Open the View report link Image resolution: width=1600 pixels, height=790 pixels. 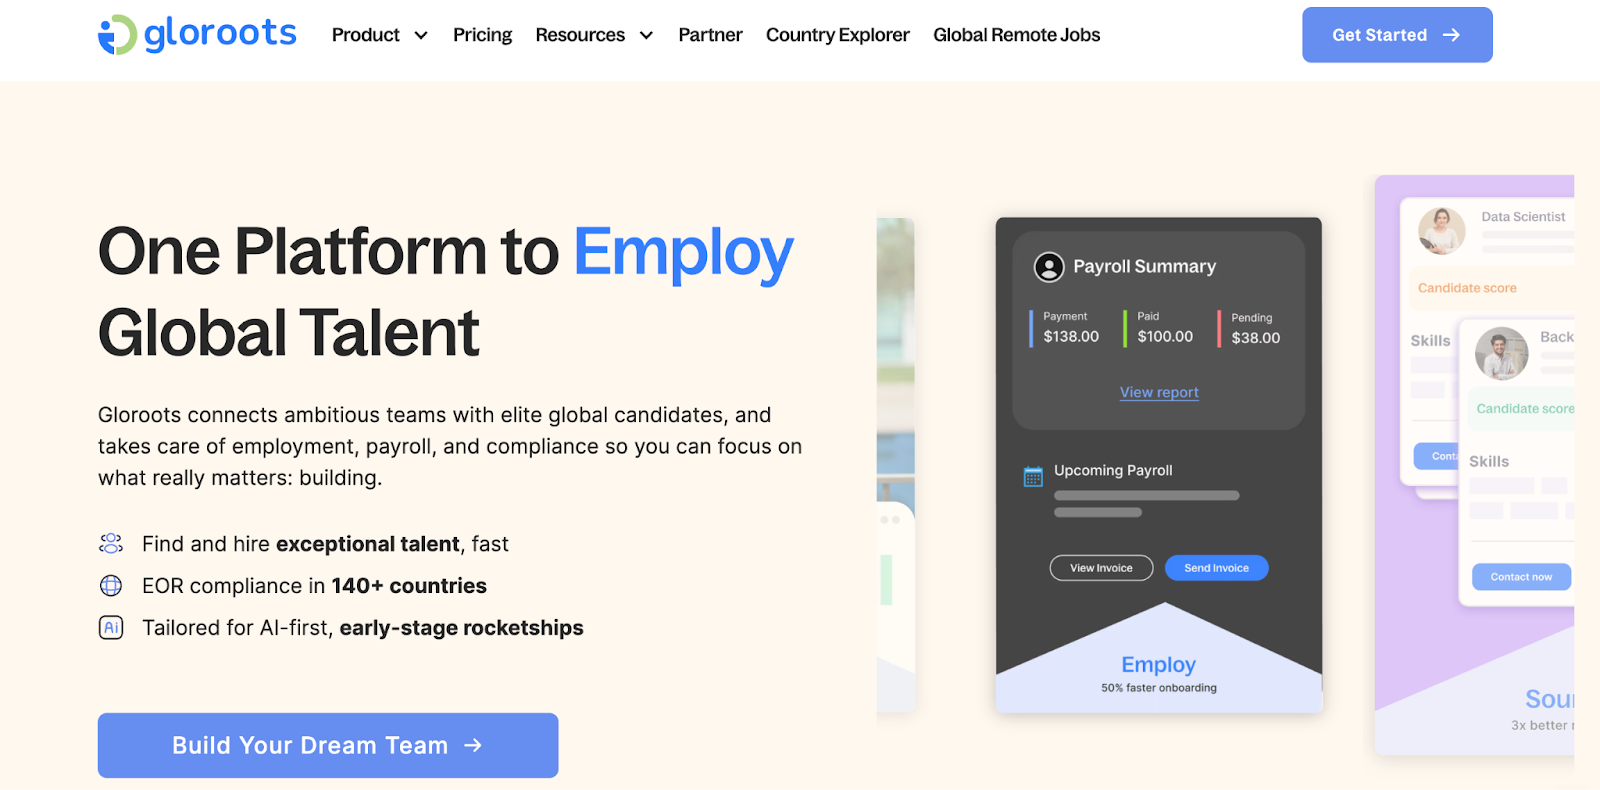pyautogui.click(x=1159, y=392)
